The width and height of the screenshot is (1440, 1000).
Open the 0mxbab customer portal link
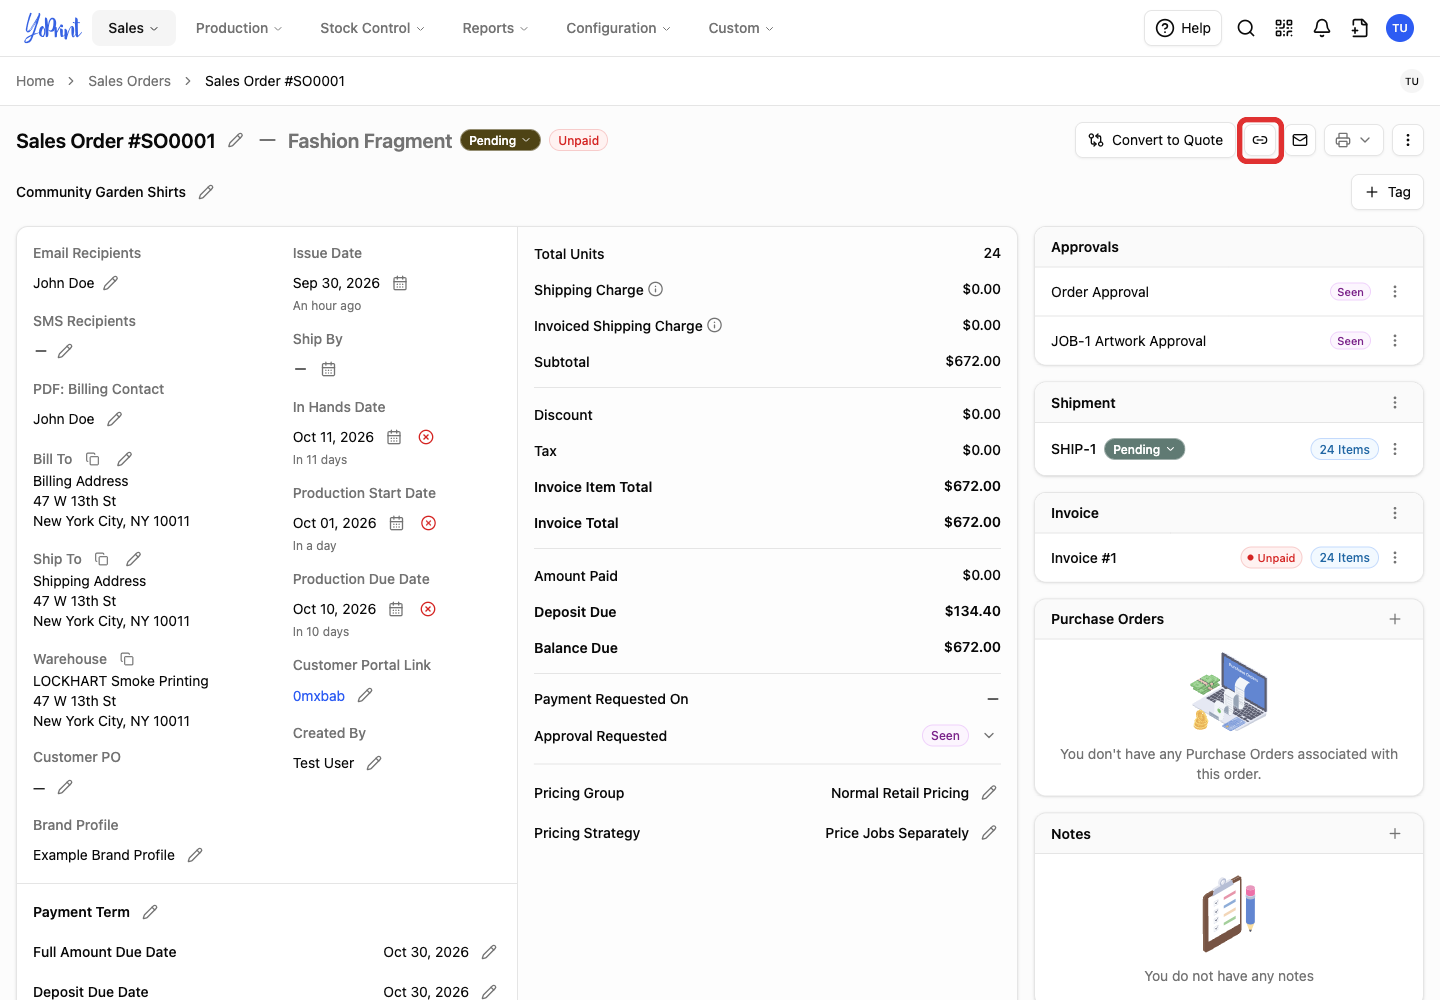coord(319,696)
